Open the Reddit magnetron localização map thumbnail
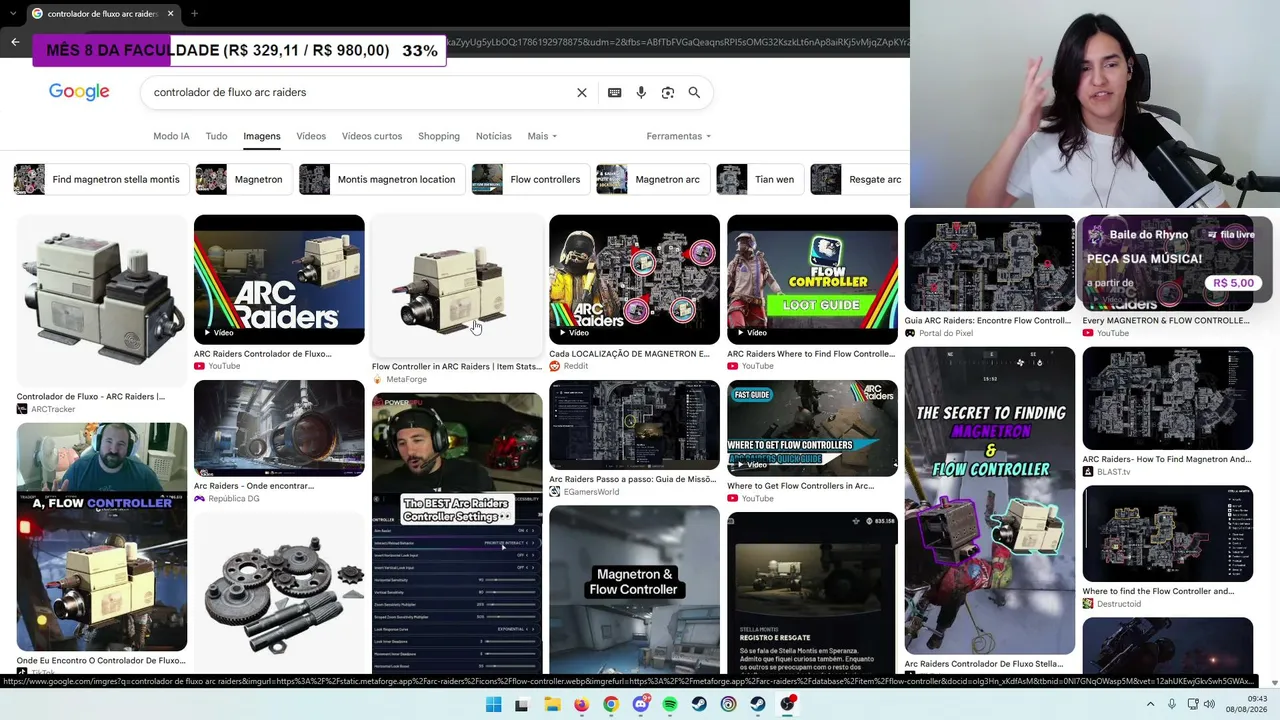 click(634, 279)
